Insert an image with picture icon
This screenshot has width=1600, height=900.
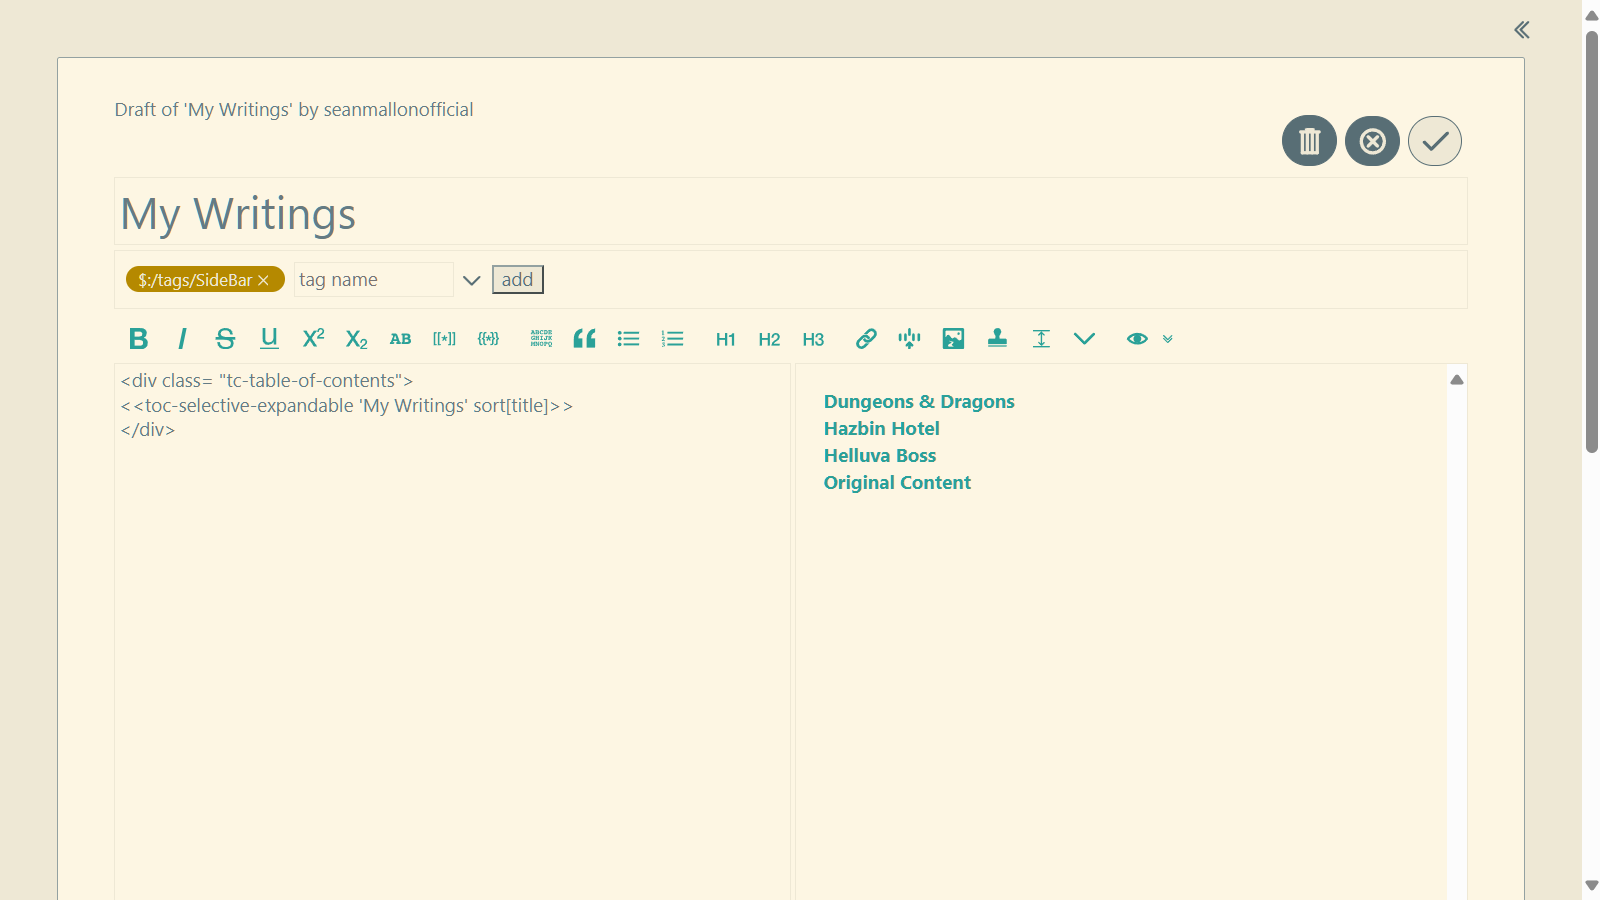[x=953, y=339]
